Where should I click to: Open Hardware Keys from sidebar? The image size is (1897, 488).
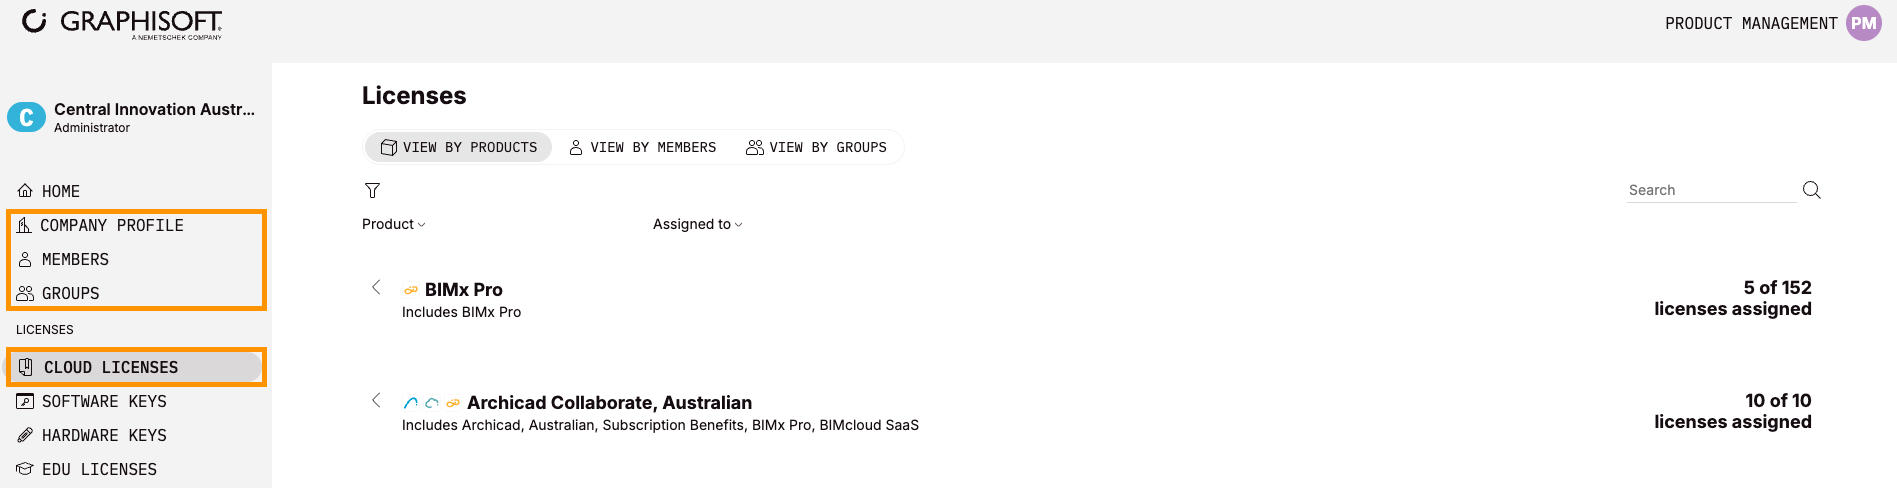[x=104, y=435]
